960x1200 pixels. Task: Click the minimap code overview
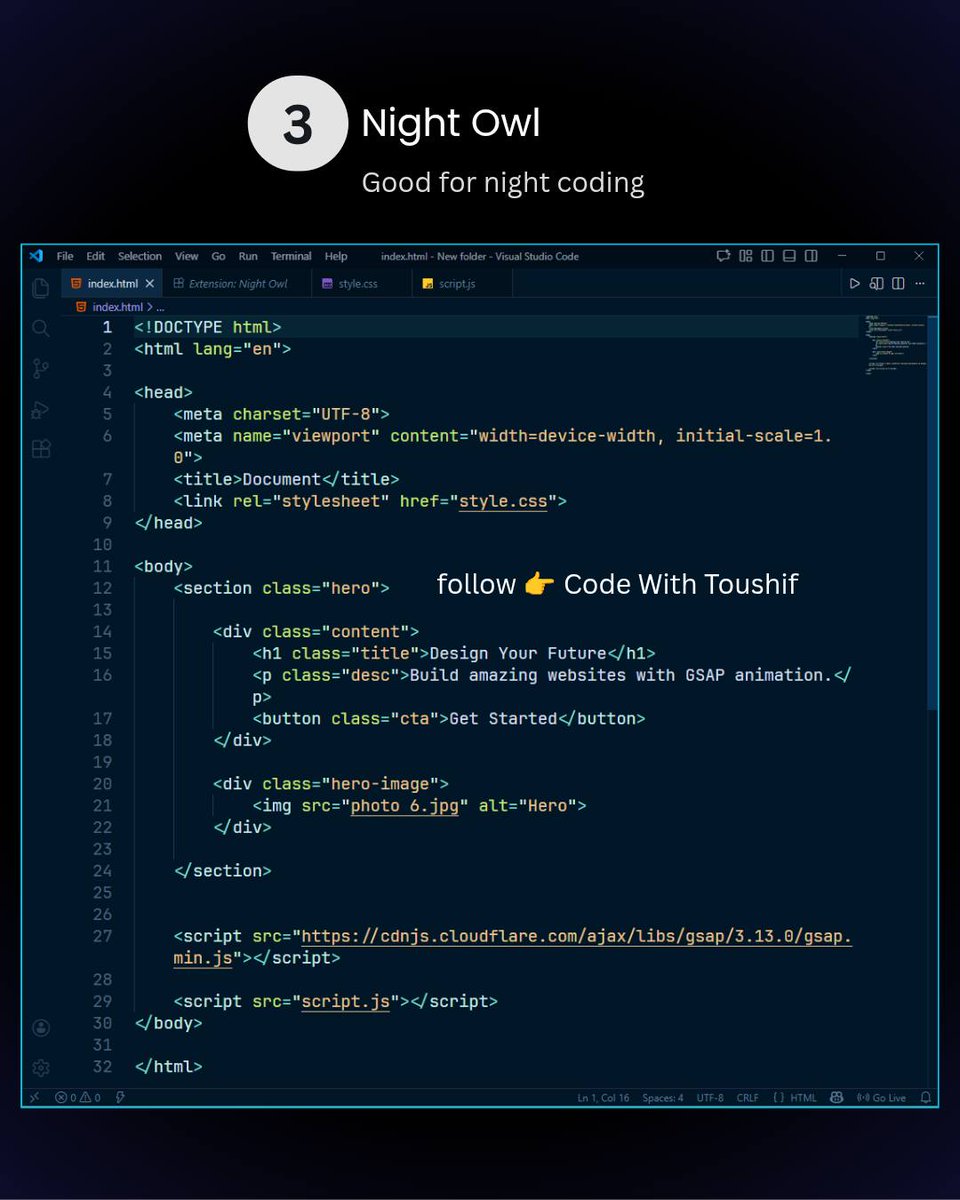[896, 345]
